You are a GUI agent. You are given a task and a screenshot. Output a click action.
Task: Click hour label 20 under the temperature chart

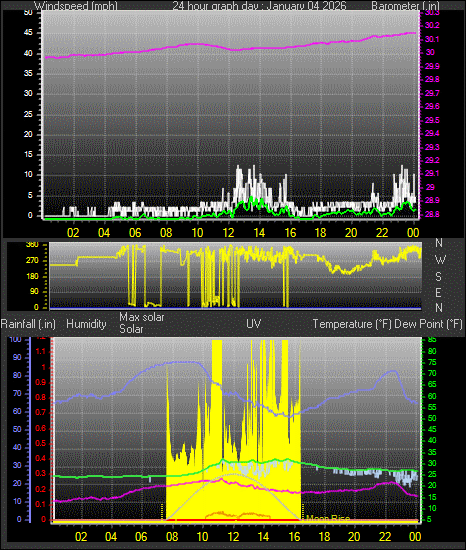pyautogui.click(x=354, y=537)
